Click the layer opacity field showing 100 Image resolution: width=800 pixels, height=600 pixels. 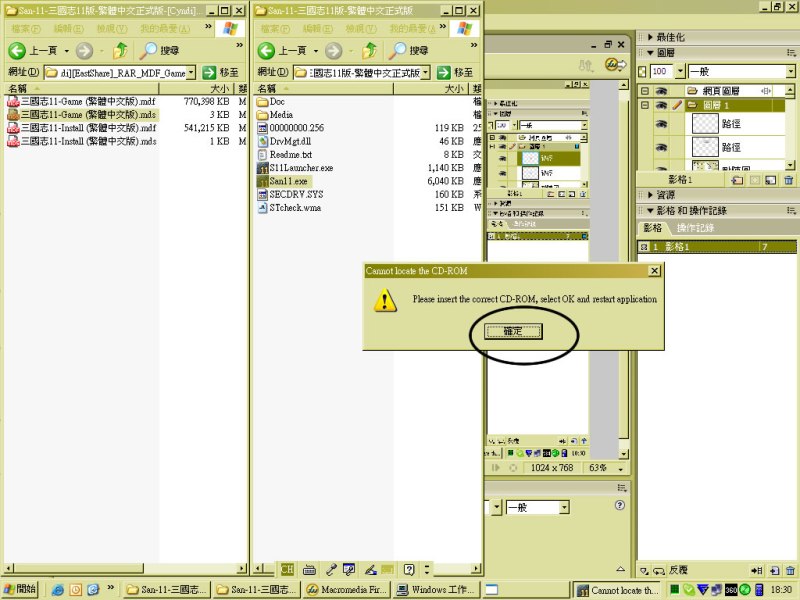pos(662,71)
